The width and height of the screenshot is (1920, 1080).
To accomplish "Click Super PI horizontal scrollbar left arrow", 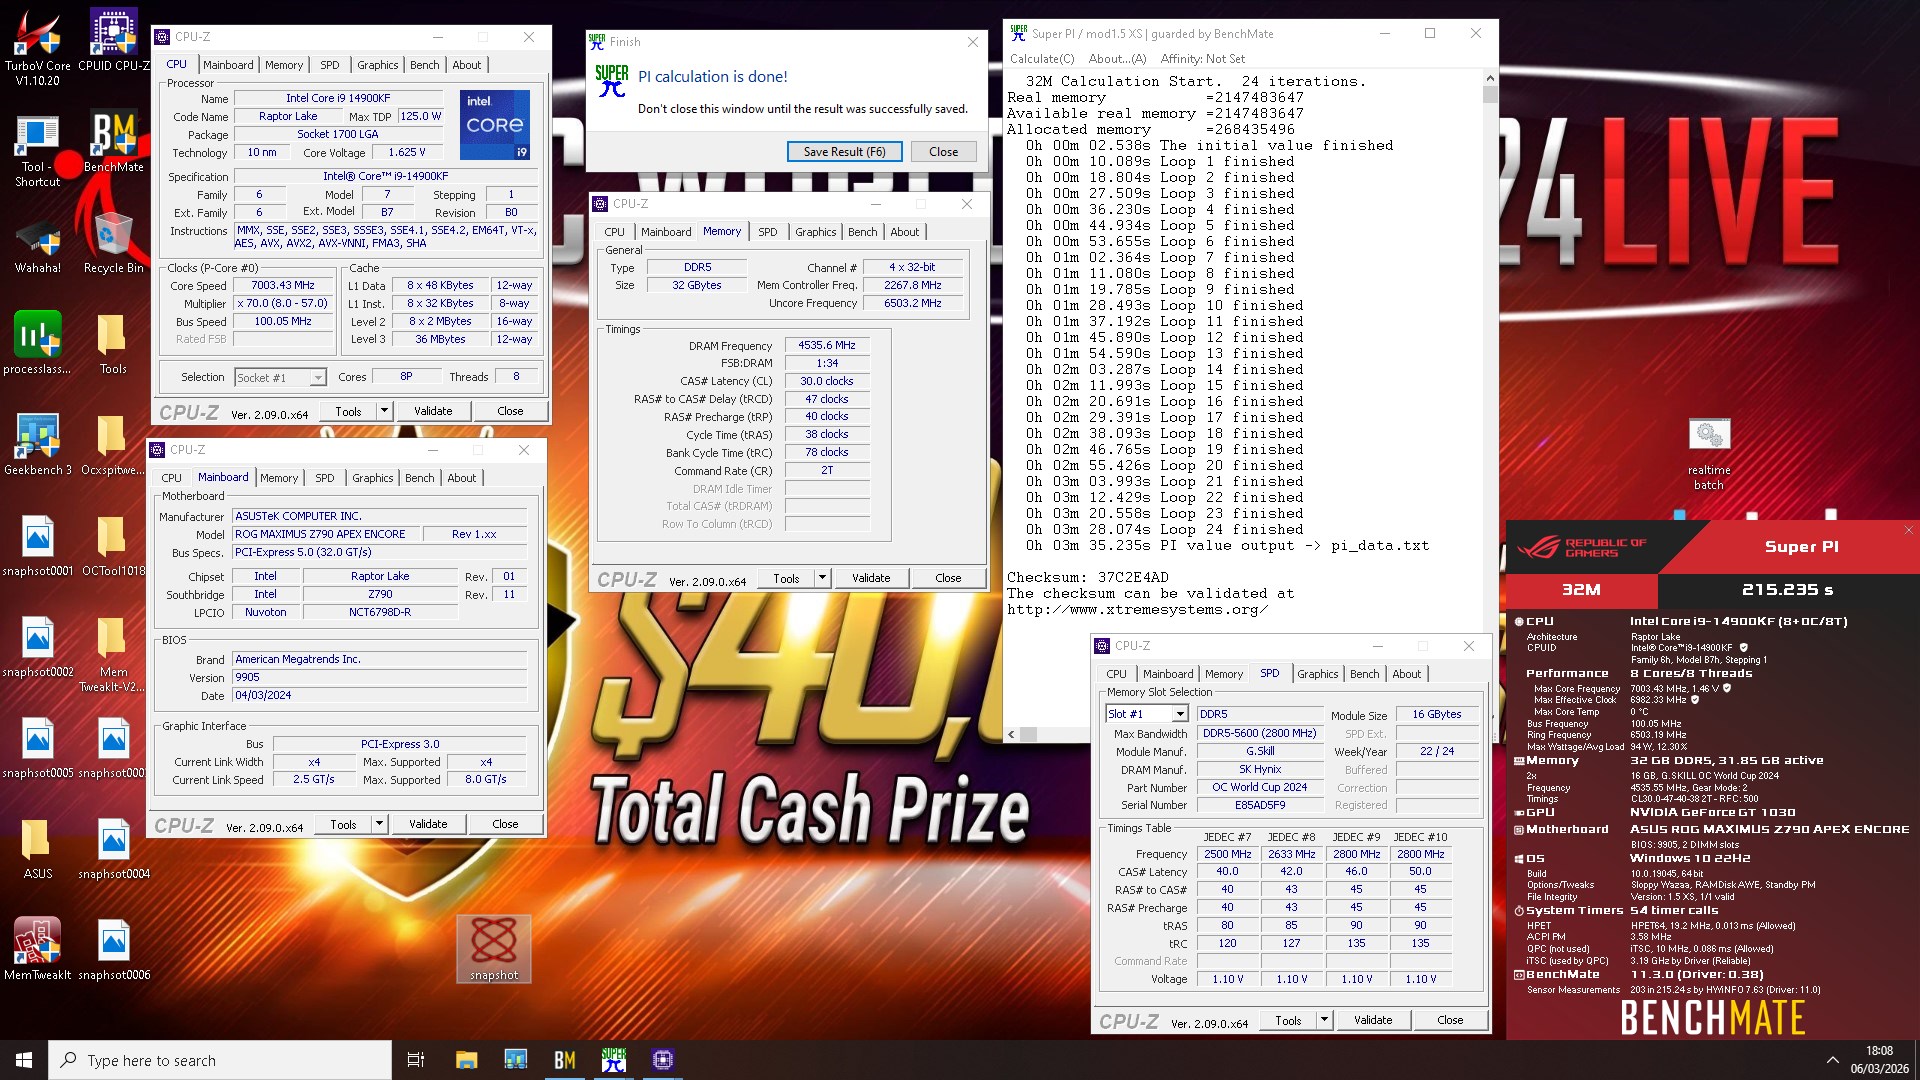I will click(x=1011, y=734).
